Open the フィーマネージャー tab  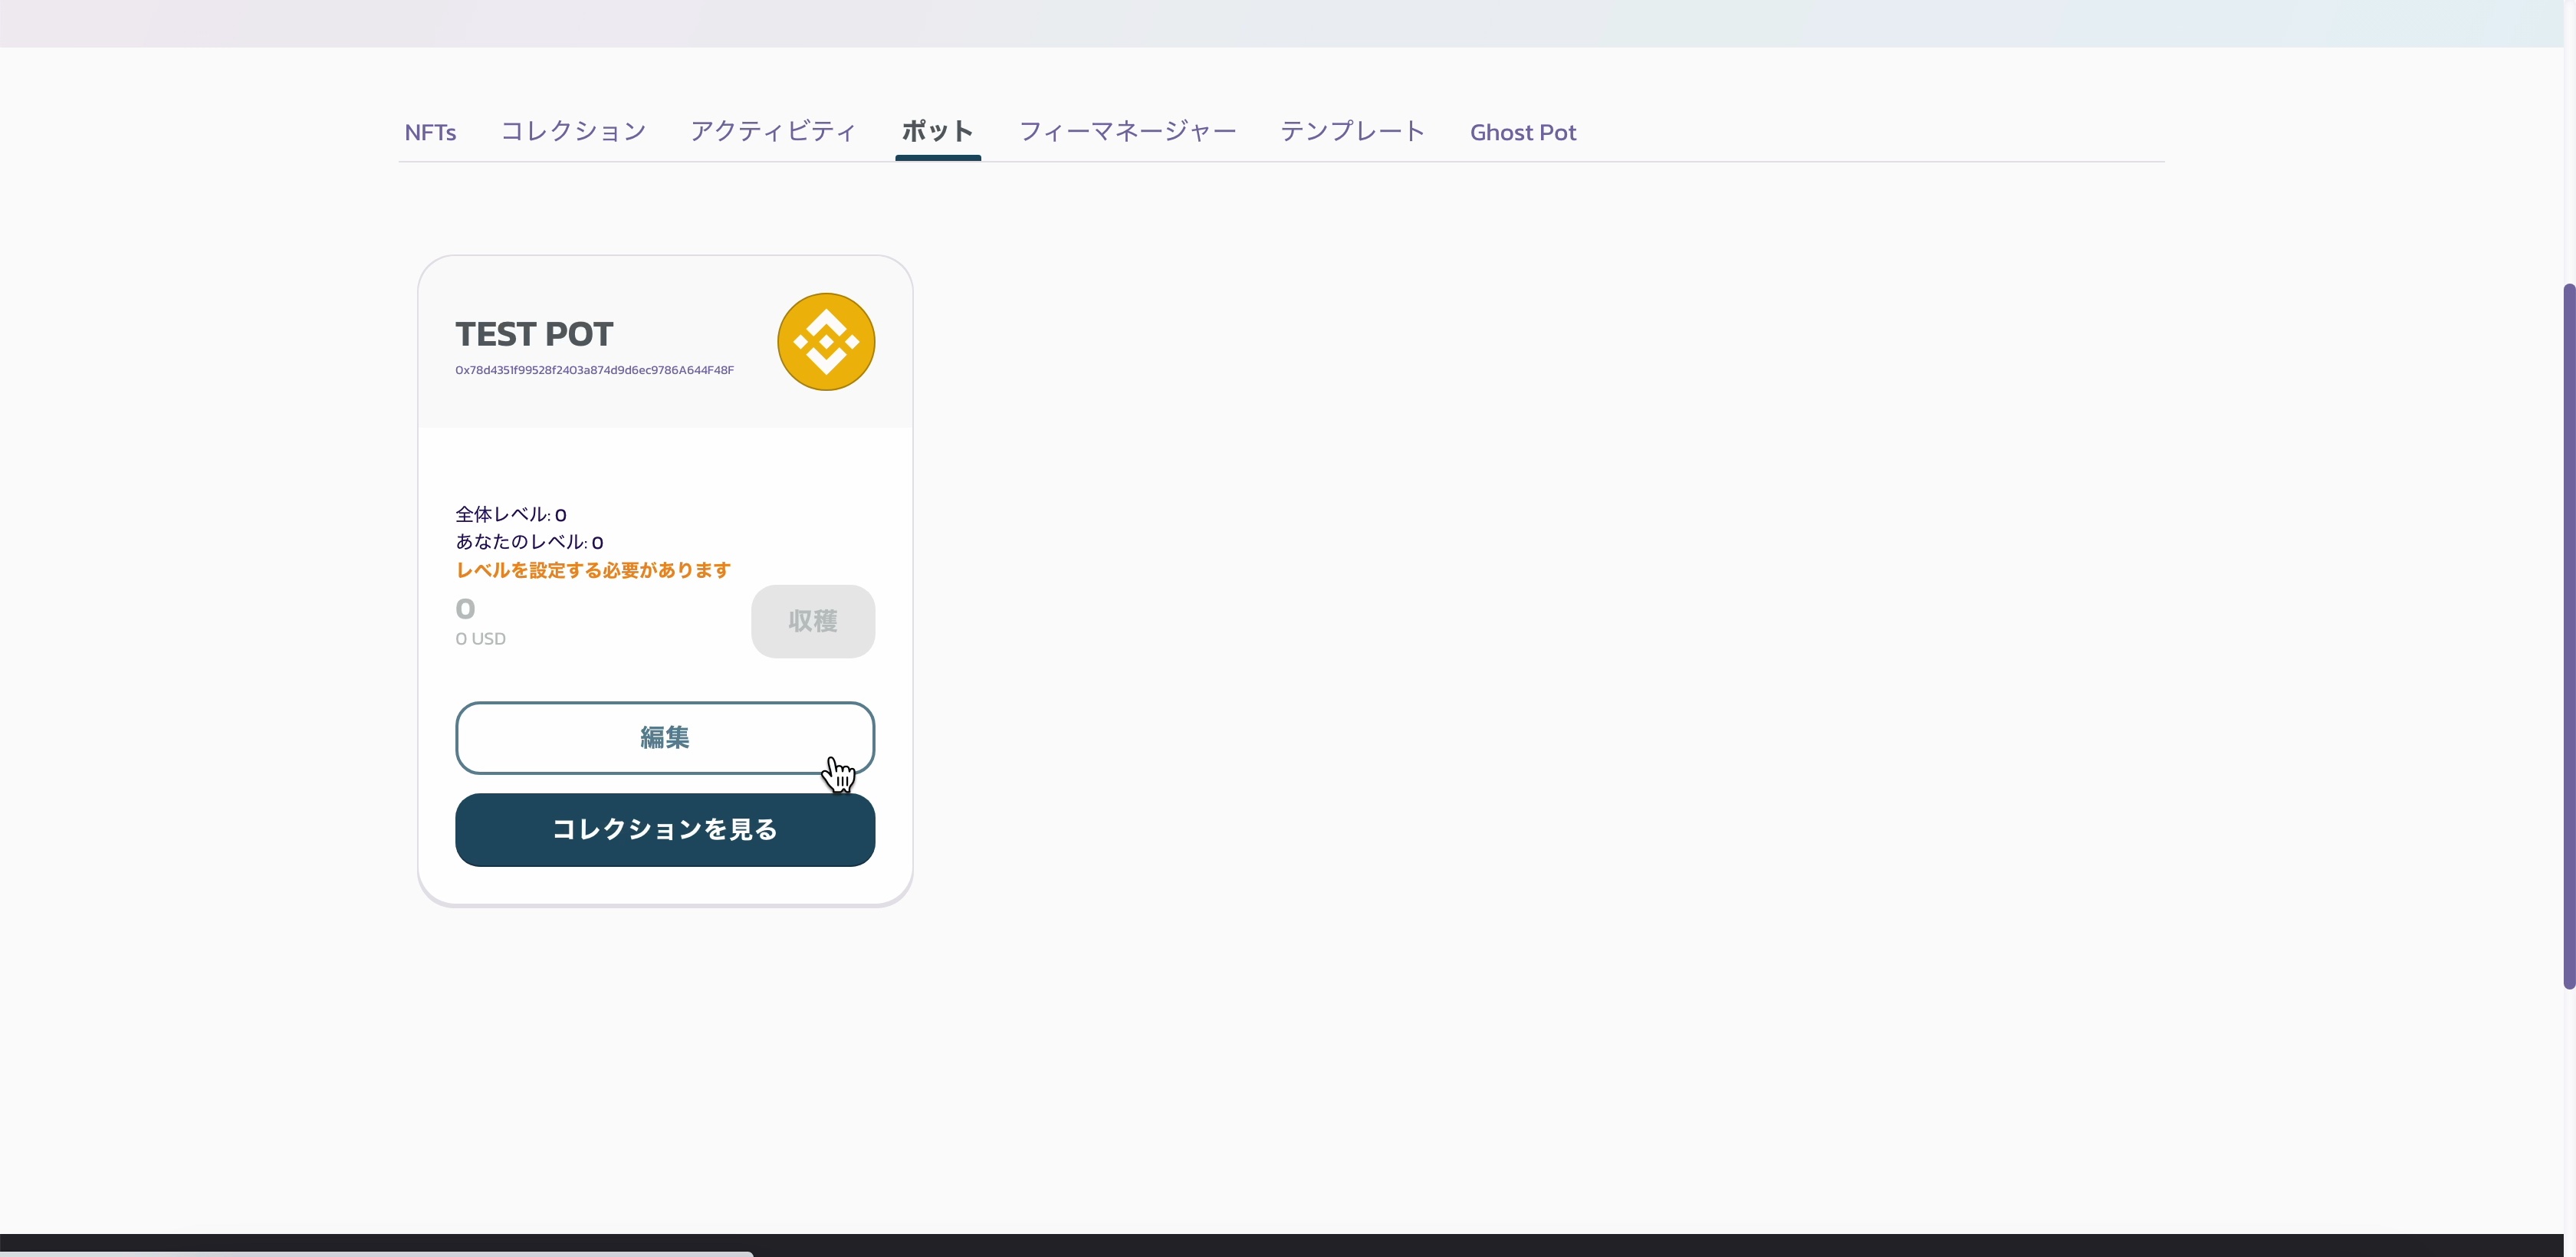click(x=1127, y=131)
